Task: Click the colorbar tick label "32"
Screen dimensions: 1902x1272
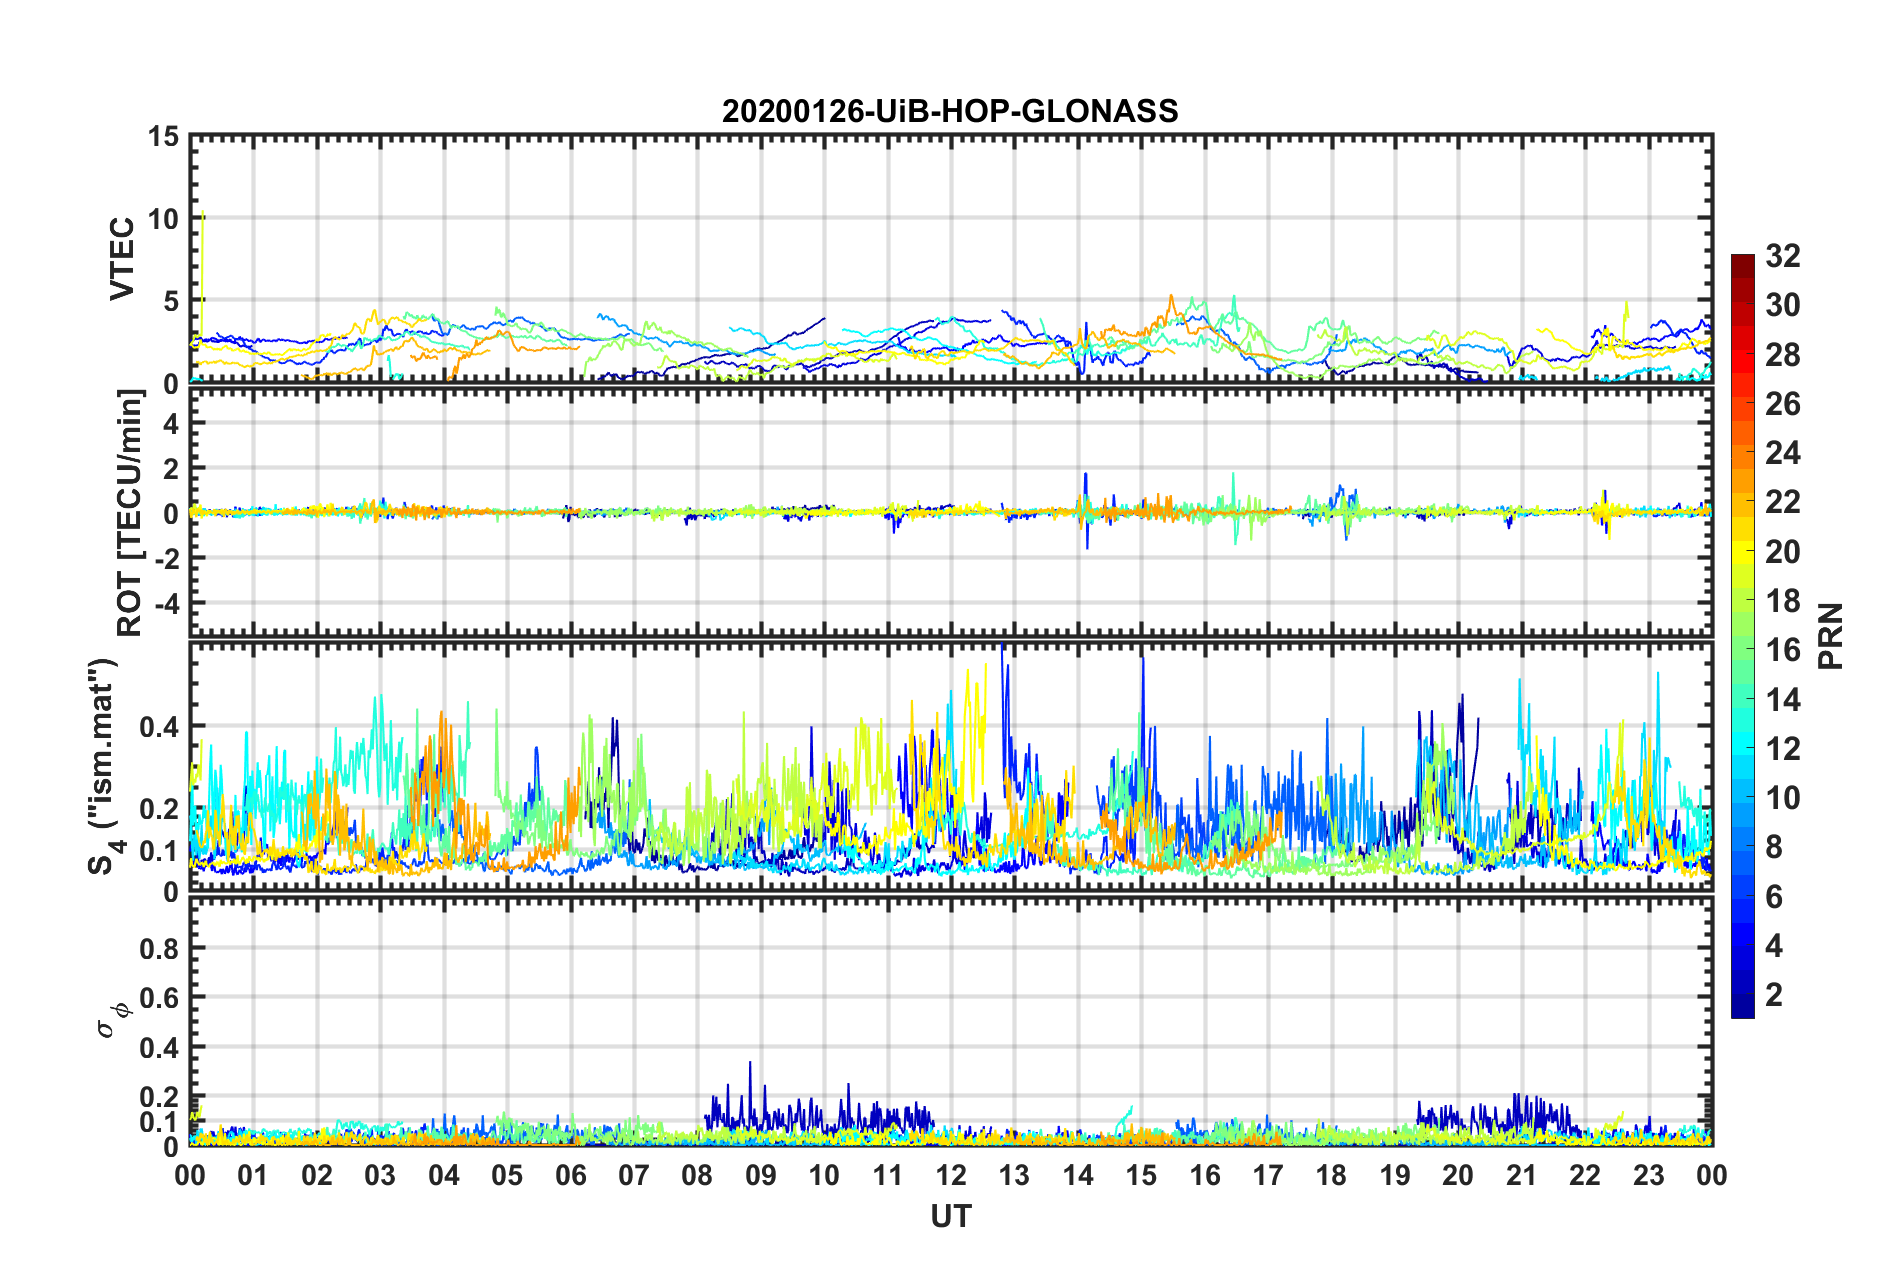Action: [x=1783, y=256]
